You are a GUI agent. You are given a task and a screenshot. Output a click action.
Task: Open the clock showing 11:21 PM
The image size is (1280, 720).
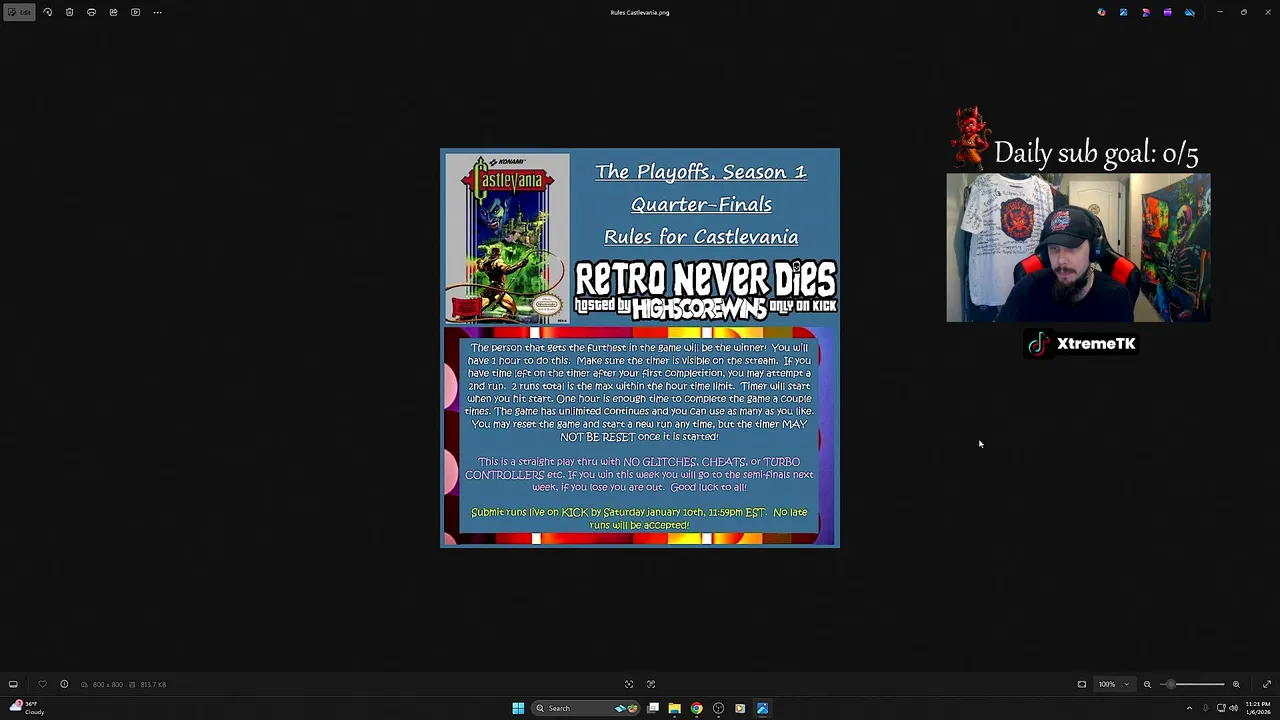coord(1257,708)
